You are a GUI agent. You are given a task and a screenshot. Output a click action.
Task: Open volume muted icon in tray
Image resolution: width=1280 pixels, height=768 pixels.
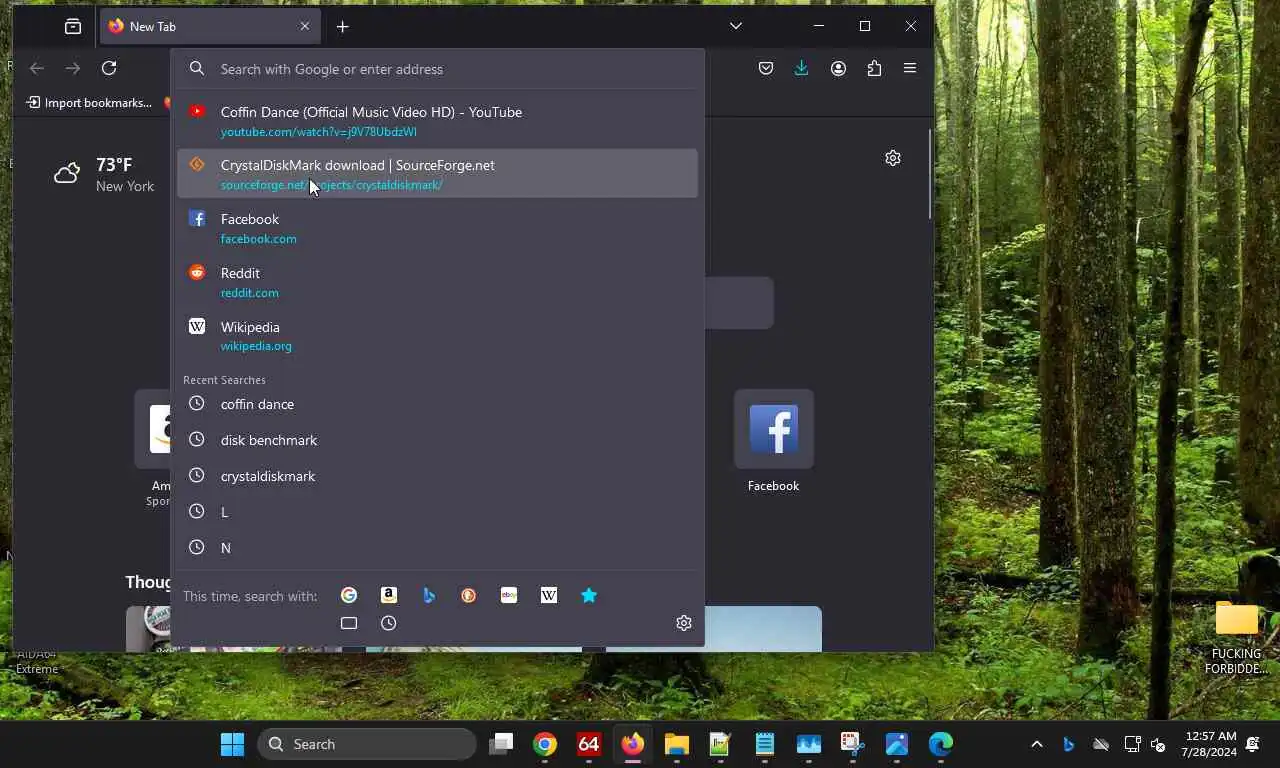(x=1159, y=744)
